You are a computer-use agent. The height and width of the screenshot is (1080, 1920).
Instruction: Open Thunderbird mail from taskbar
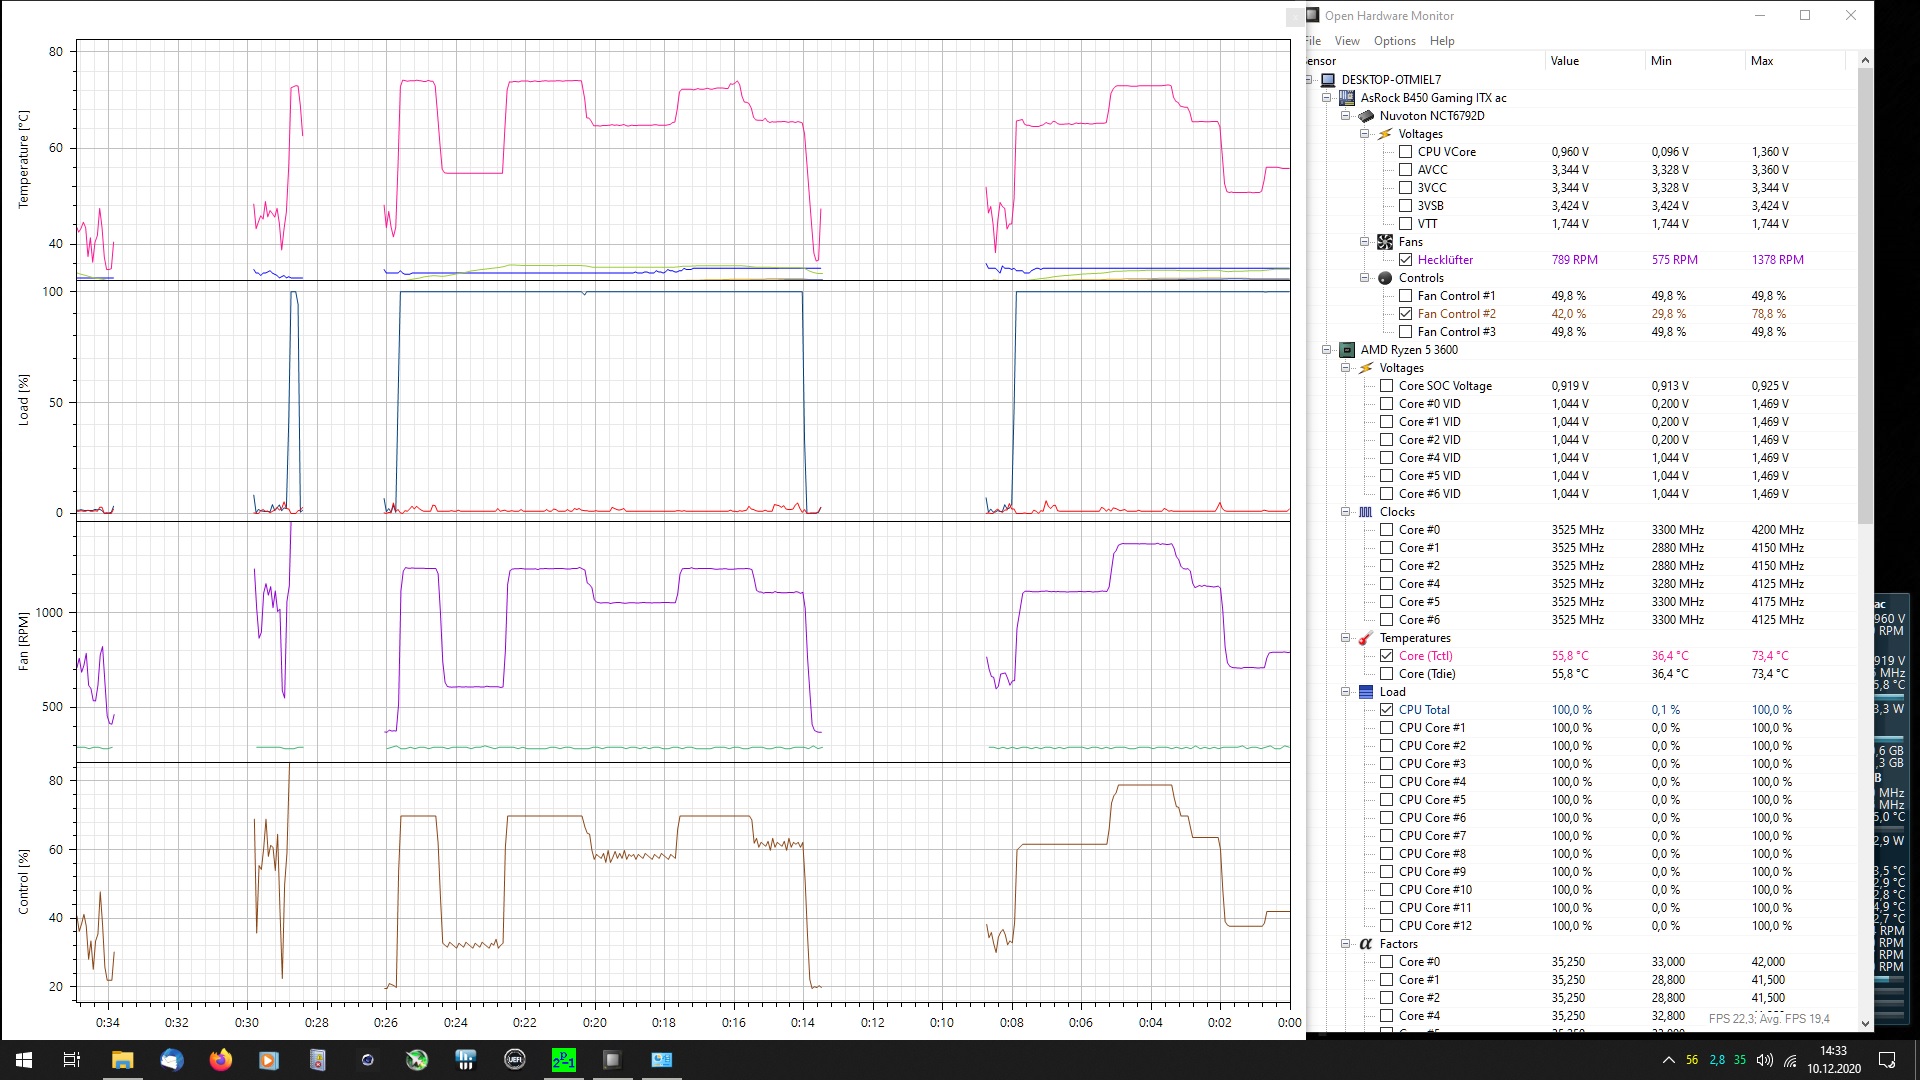pos(171,1060)
